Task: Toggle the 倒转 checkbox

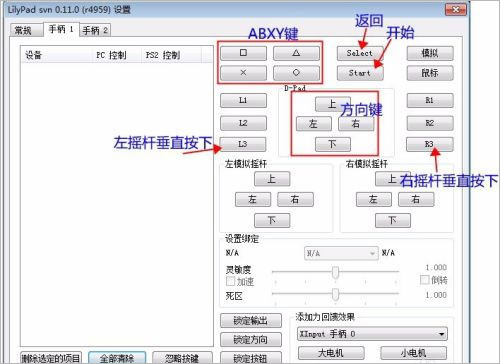Action: click(424, 280)
